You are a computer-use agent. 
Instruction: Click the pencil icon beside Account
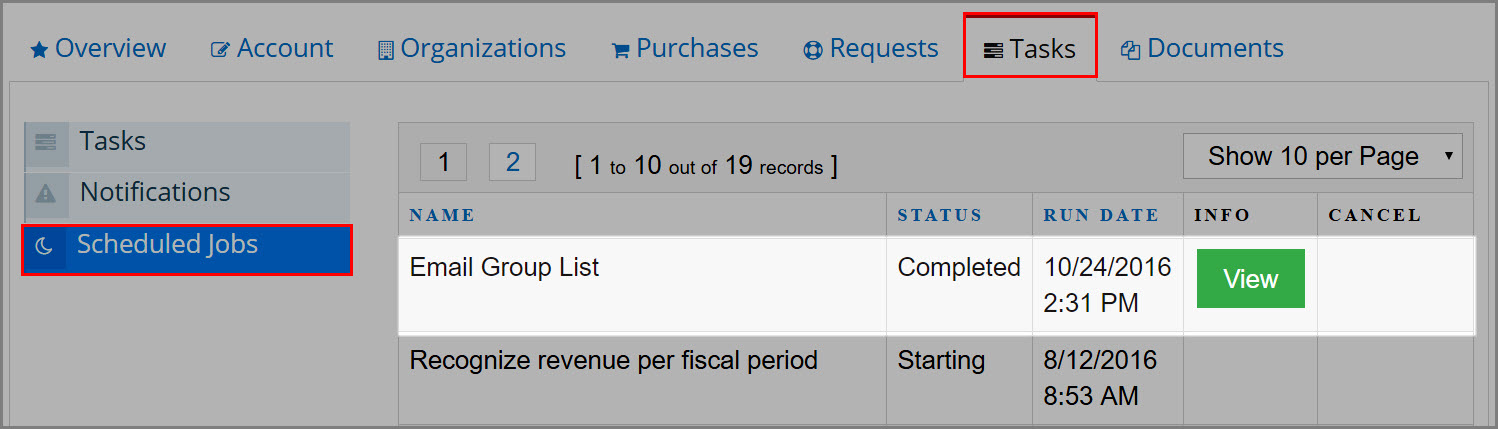(x=220, y=50)
